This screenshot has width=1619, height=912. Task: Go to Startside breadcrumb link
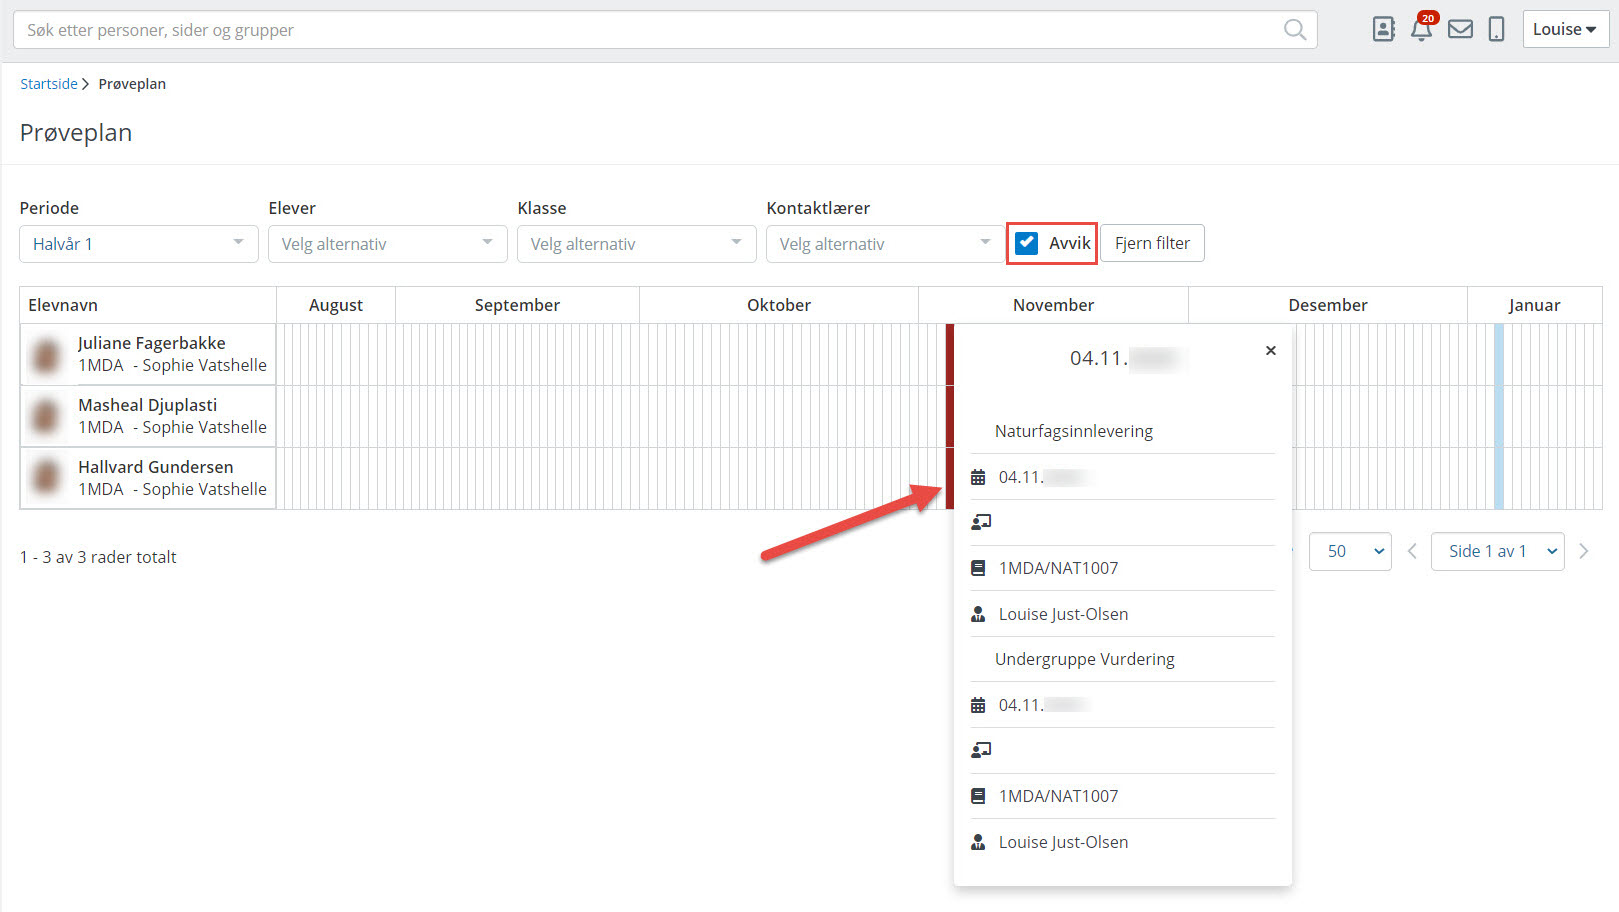tap(48, 84)
